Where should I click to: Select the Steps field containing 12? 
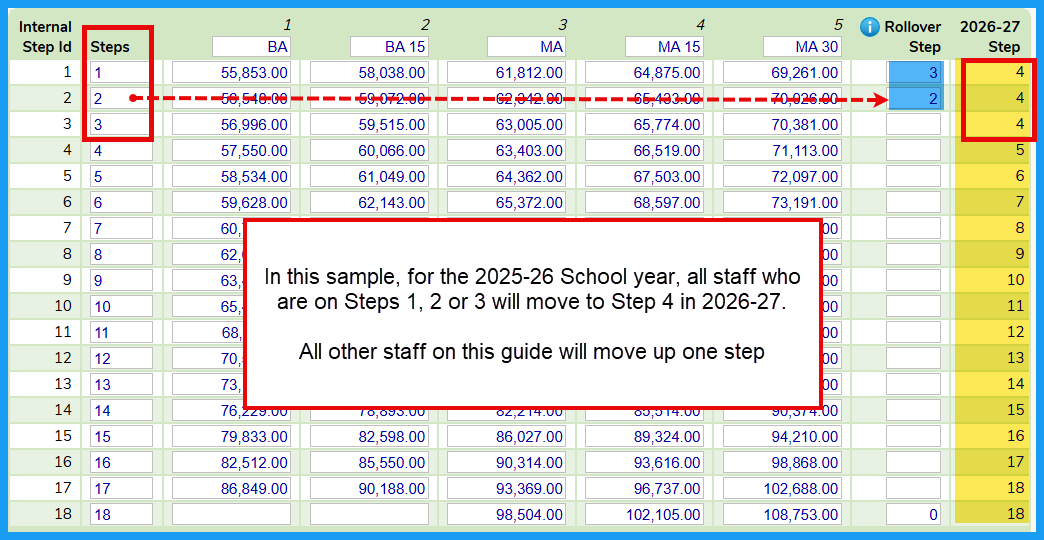point(121,358)
